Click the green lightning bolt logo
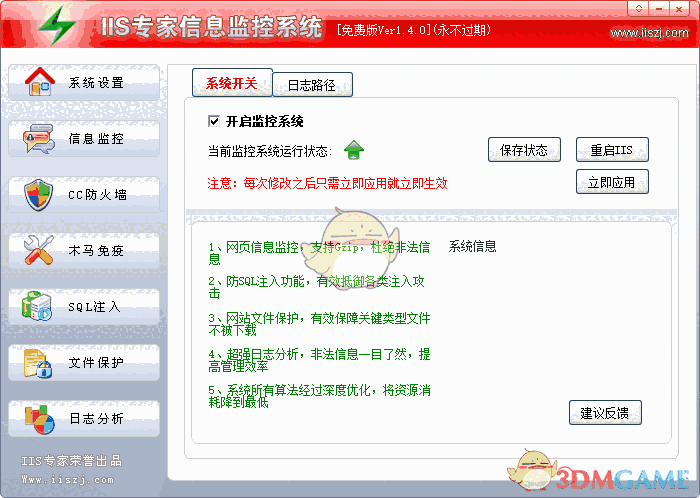This screenshot has height=498, width=700. 58,25
